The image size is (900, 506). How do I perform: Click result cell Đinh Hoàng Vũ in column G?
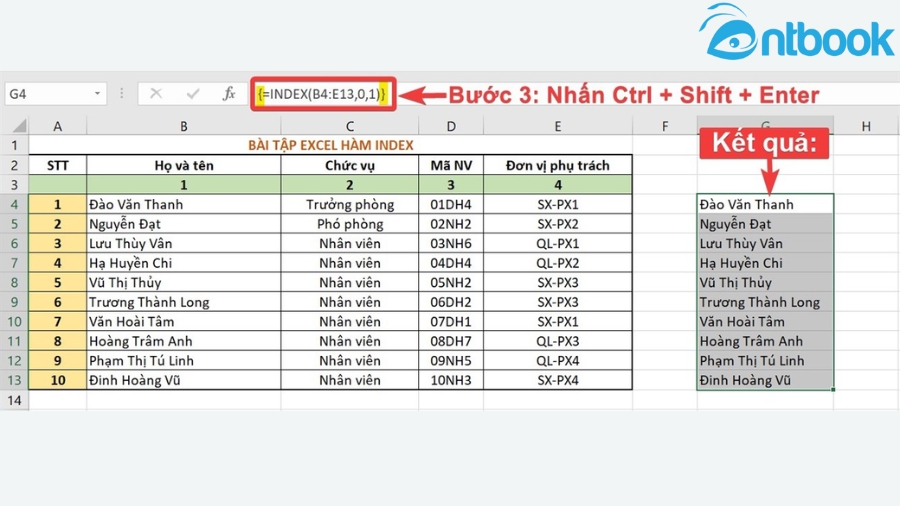(x=765, y=380)
